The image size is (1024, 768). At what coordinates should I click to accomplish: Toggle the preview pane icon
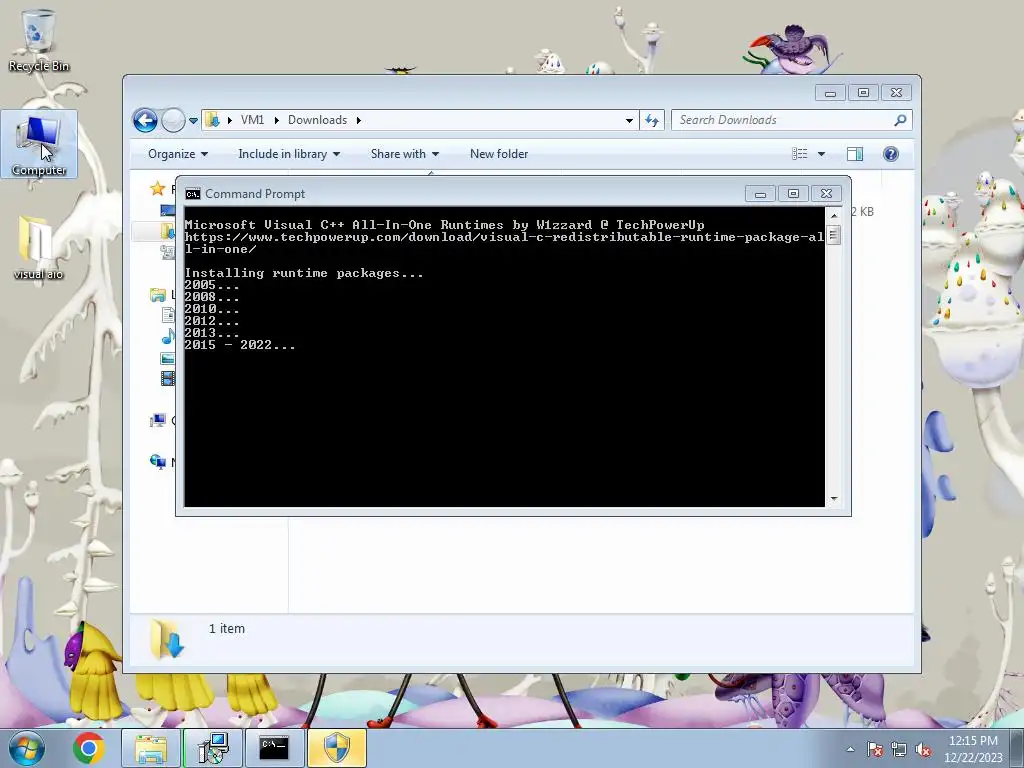click(x=855, y=154)
